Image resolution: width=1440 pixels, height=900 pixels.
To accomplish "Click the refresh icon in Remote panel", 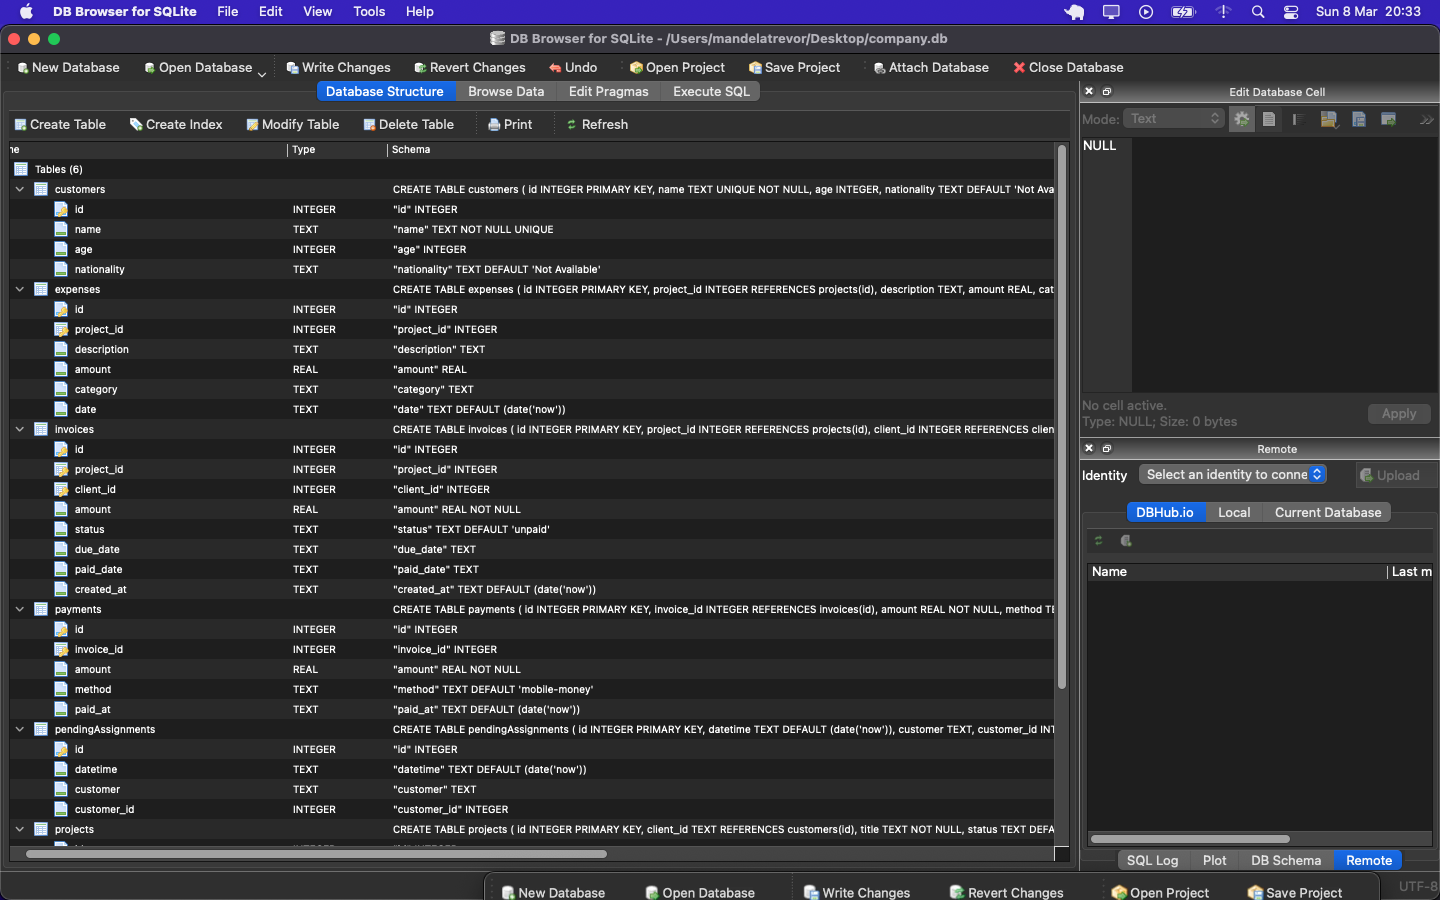I will (x=1098, y=540).
